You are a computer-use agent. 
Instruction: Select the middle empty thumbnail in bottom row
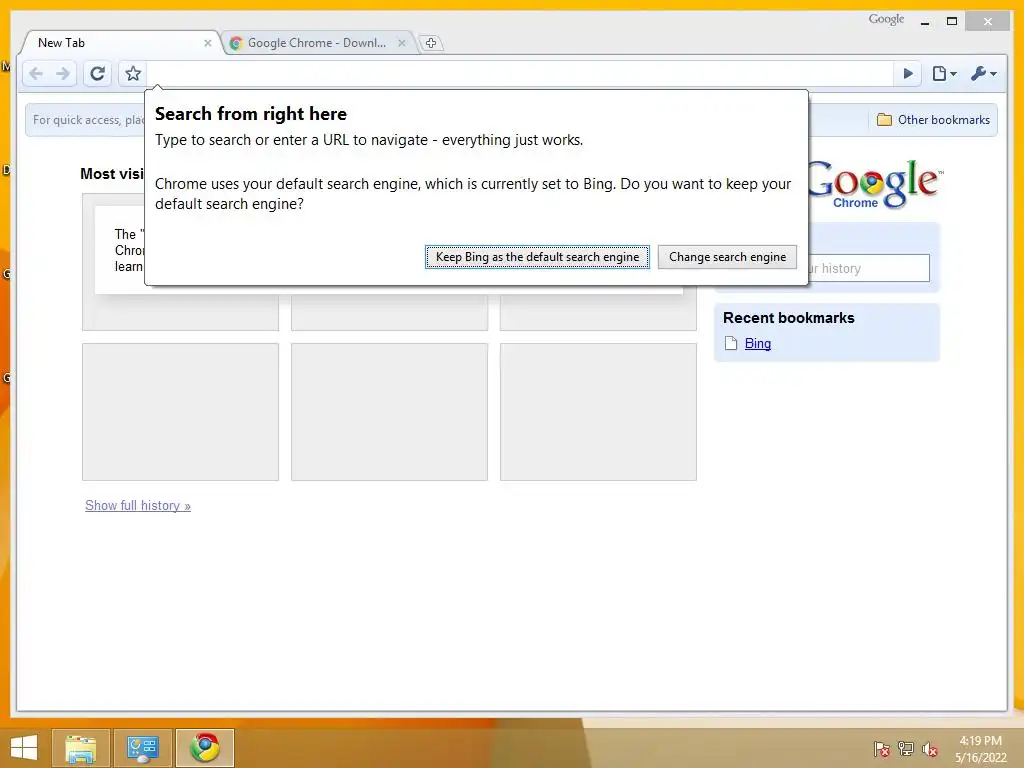389,412
